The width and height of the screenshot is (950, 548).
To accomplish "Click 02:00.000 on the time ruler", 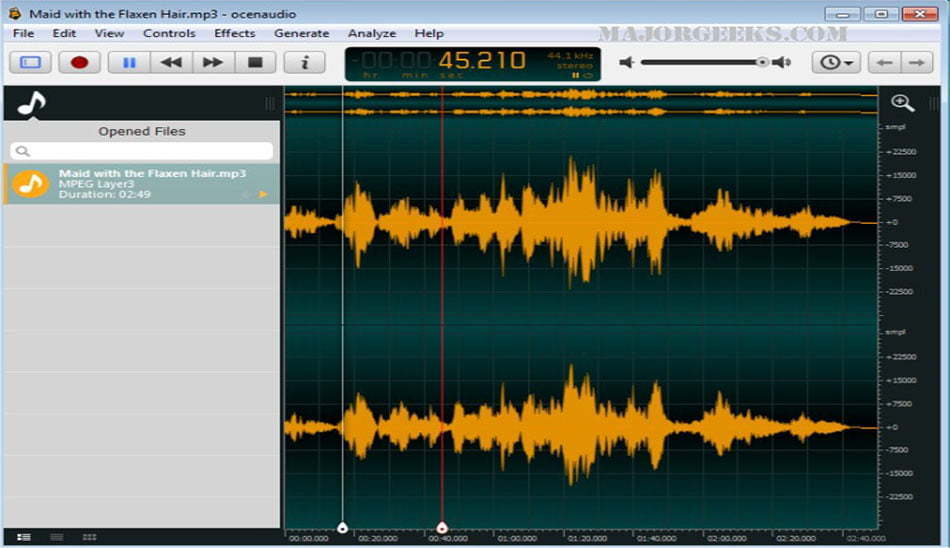I will point(727,538).
